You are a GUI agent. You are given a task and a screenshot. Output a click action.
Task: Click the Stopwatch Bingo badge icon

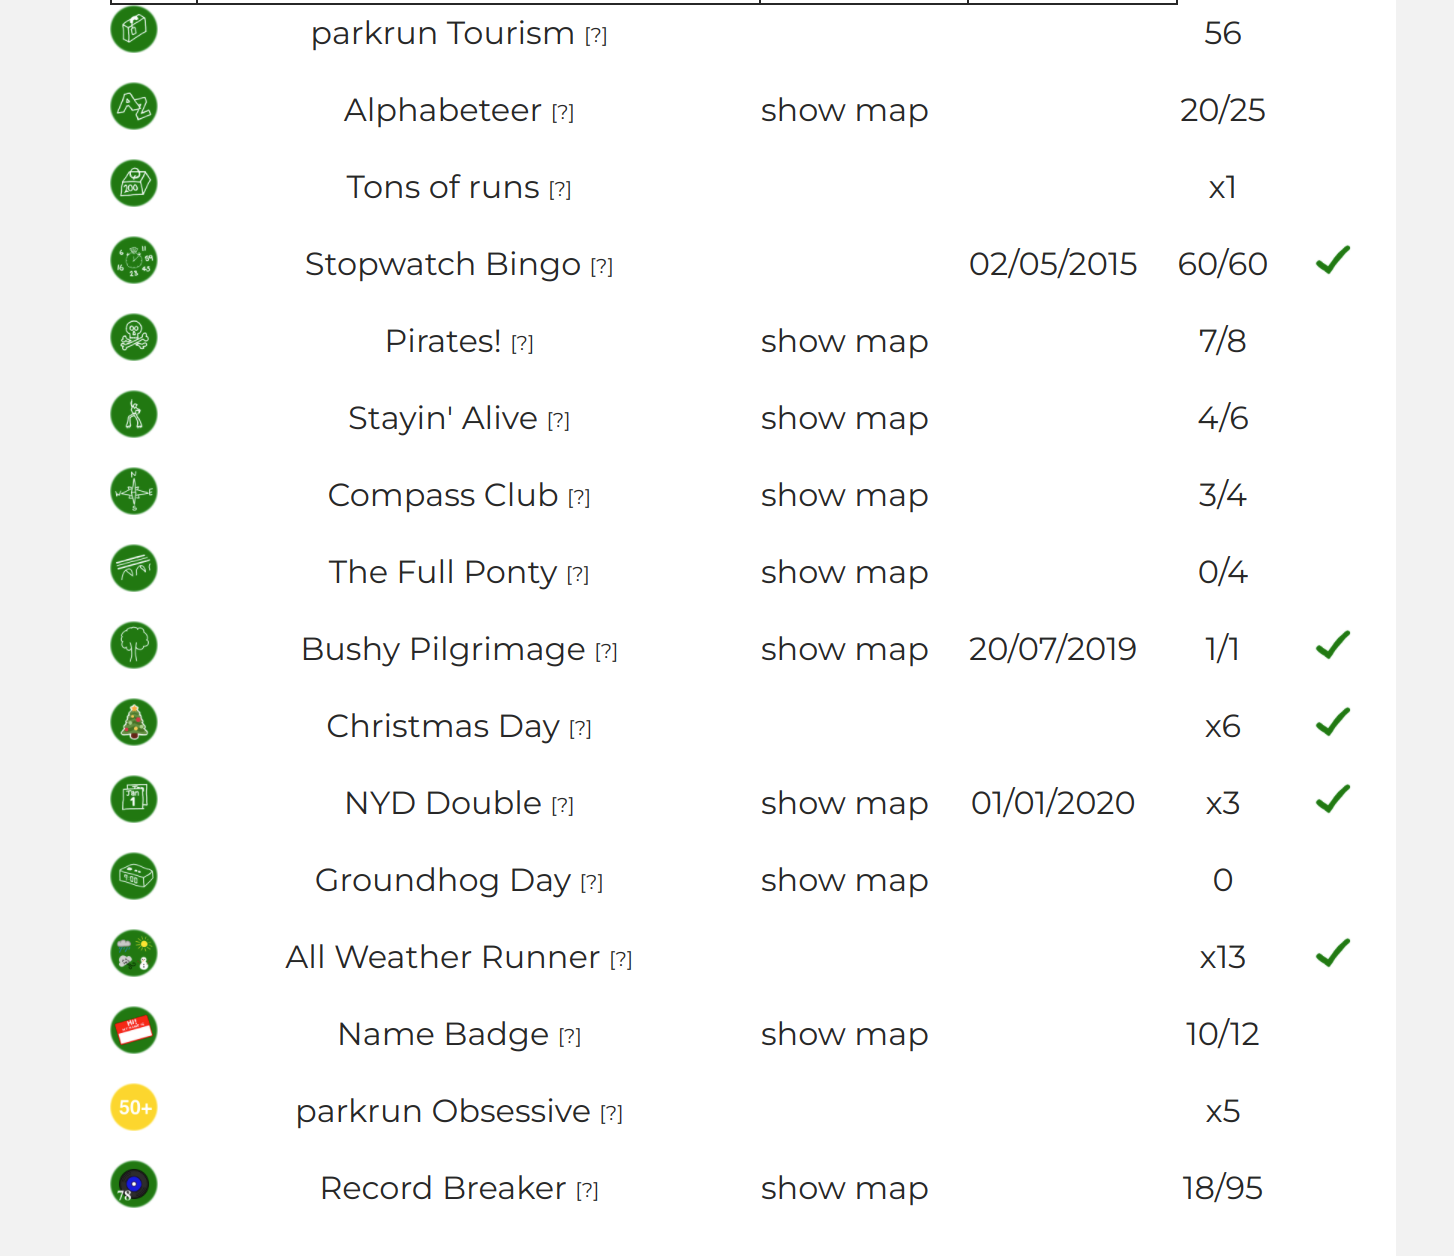(134, 261)
